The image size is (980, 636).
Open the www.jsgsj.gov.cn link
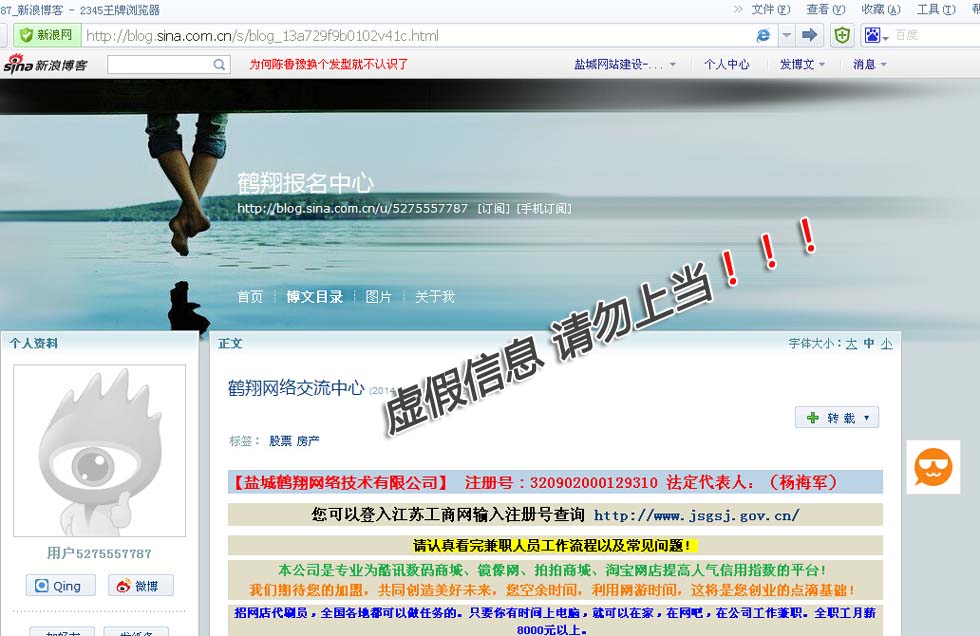696,515
